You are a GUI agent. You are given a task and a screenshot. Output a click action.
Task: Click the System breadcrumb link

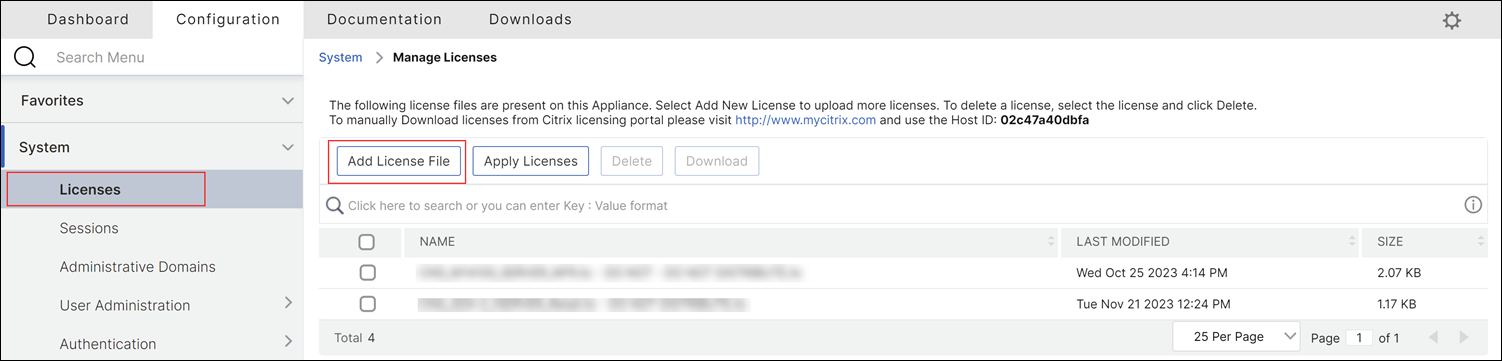[x=340, y=57]
